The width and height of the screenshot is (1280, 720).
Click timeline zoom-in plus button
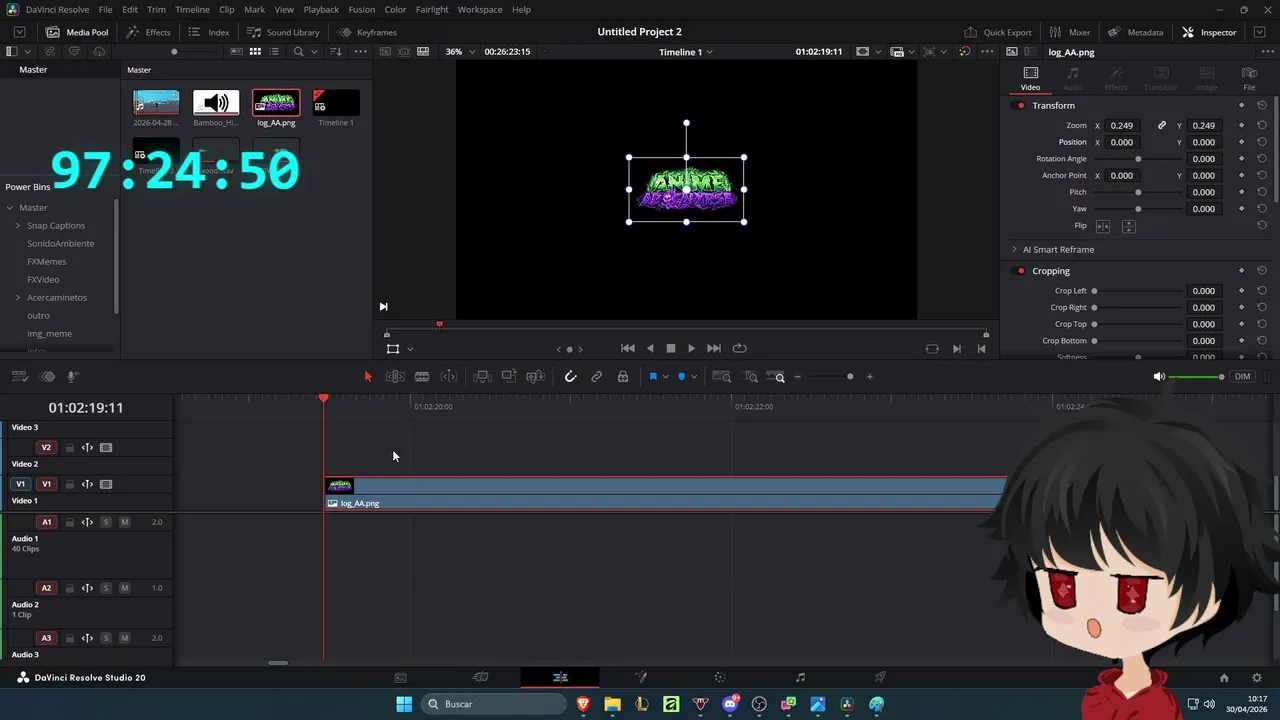click(x=870, y=377)
